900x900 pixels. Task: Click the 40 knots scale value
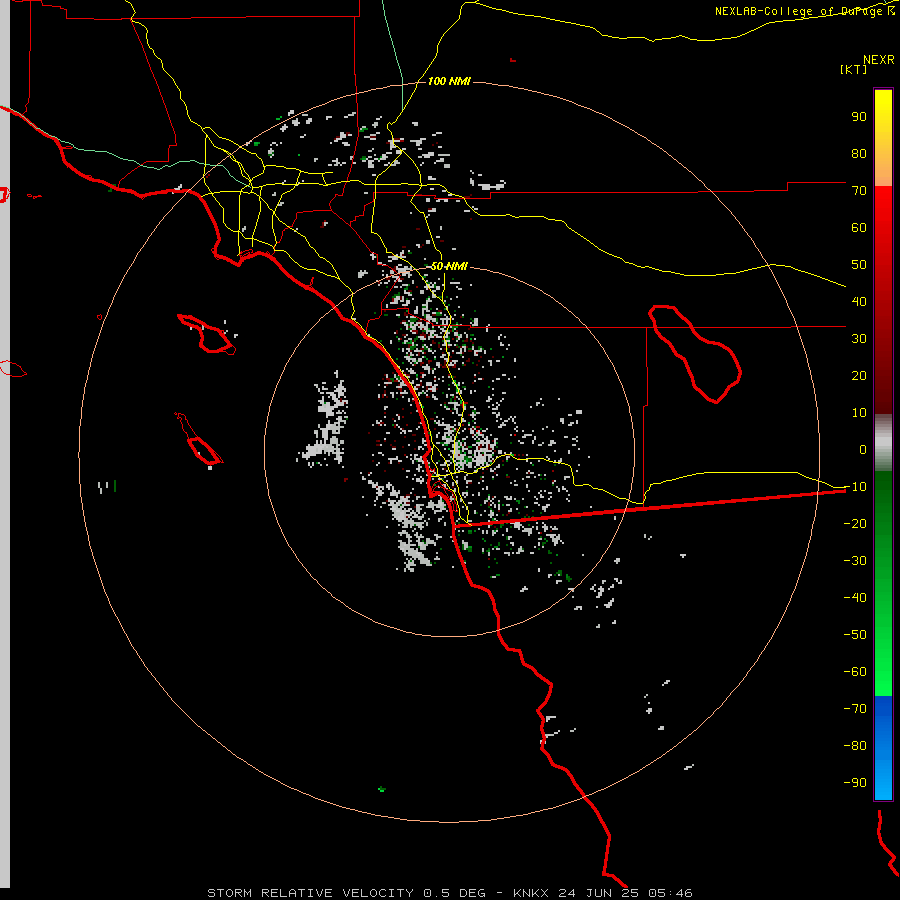(859, 302)
